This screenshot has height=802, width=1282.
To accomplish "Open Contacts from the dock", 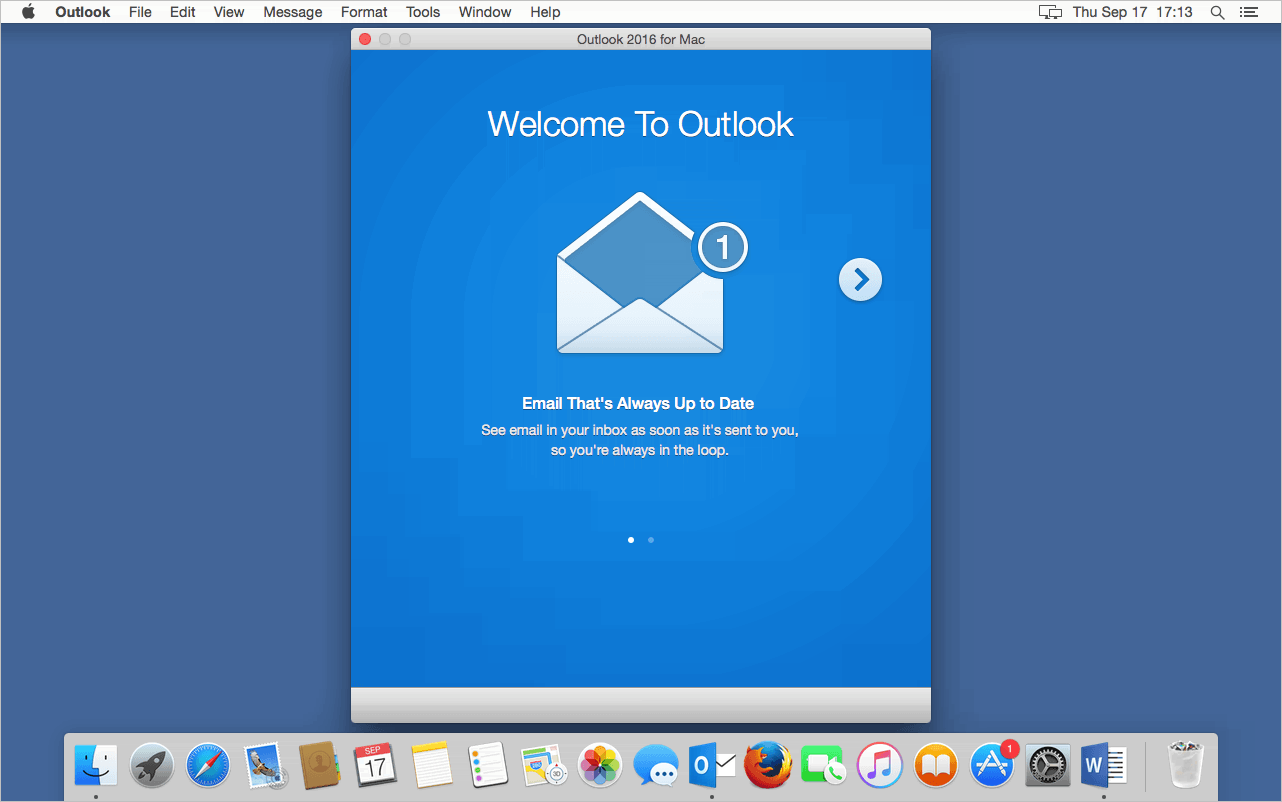I will (321, 766).
